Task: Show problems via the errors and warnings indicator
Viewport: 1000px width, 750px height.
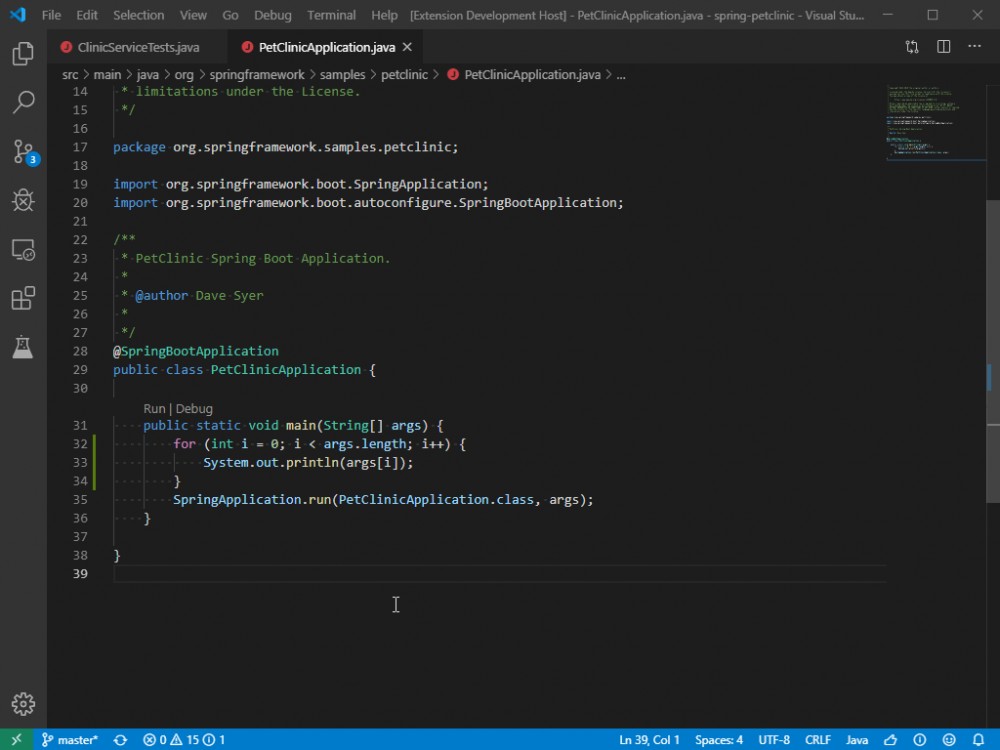Action: [x=183, y=739]
